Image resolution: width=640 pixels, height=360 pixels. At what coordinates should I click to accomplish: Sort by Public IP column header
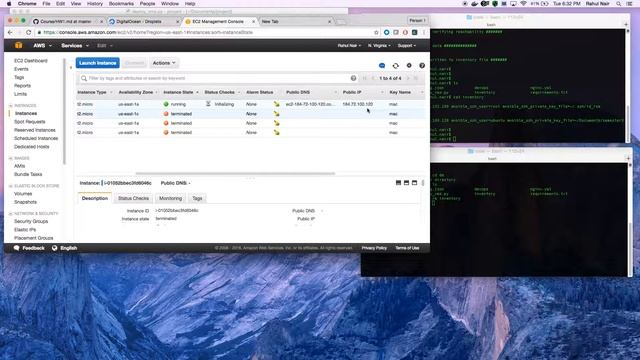pyautogui.click(x=352, y=92)
